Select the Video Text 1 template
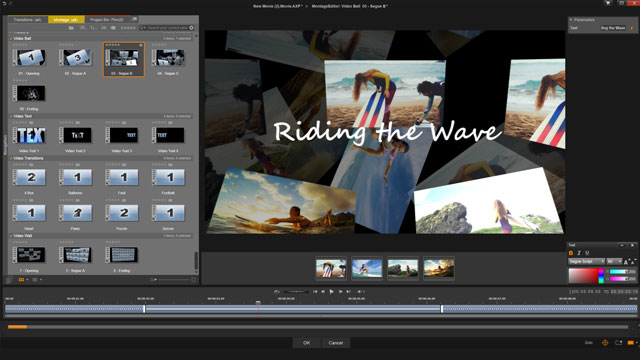Screen dimensions: 640x360 tap(29, 135)
